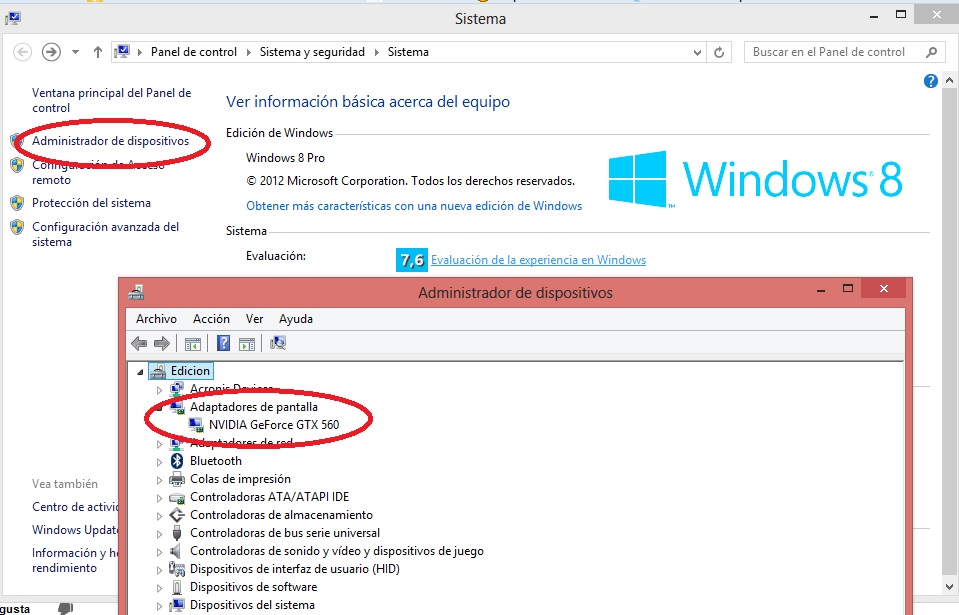Open the Acción menu
This screenshot has height=615, width=959.
211,319
